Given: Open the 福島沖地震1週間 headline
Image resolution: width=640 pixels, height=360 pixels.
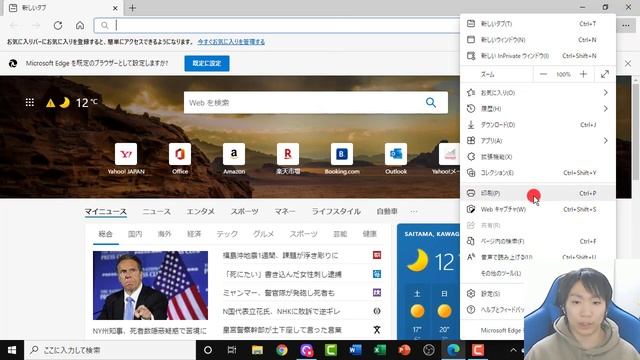Looking at the screenshot, I should [280, 256].
